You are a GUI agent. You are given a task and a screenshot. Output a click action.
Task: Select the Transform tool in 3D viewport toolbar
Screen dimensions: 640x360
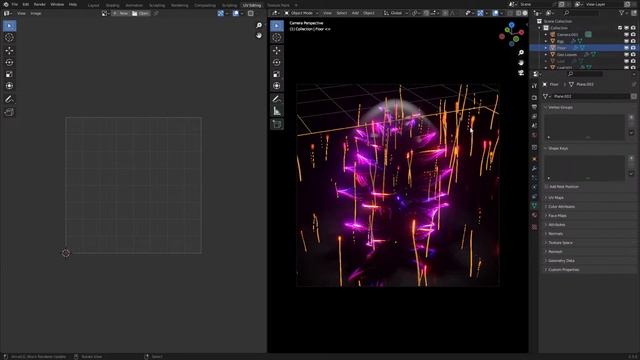(277, 86)
